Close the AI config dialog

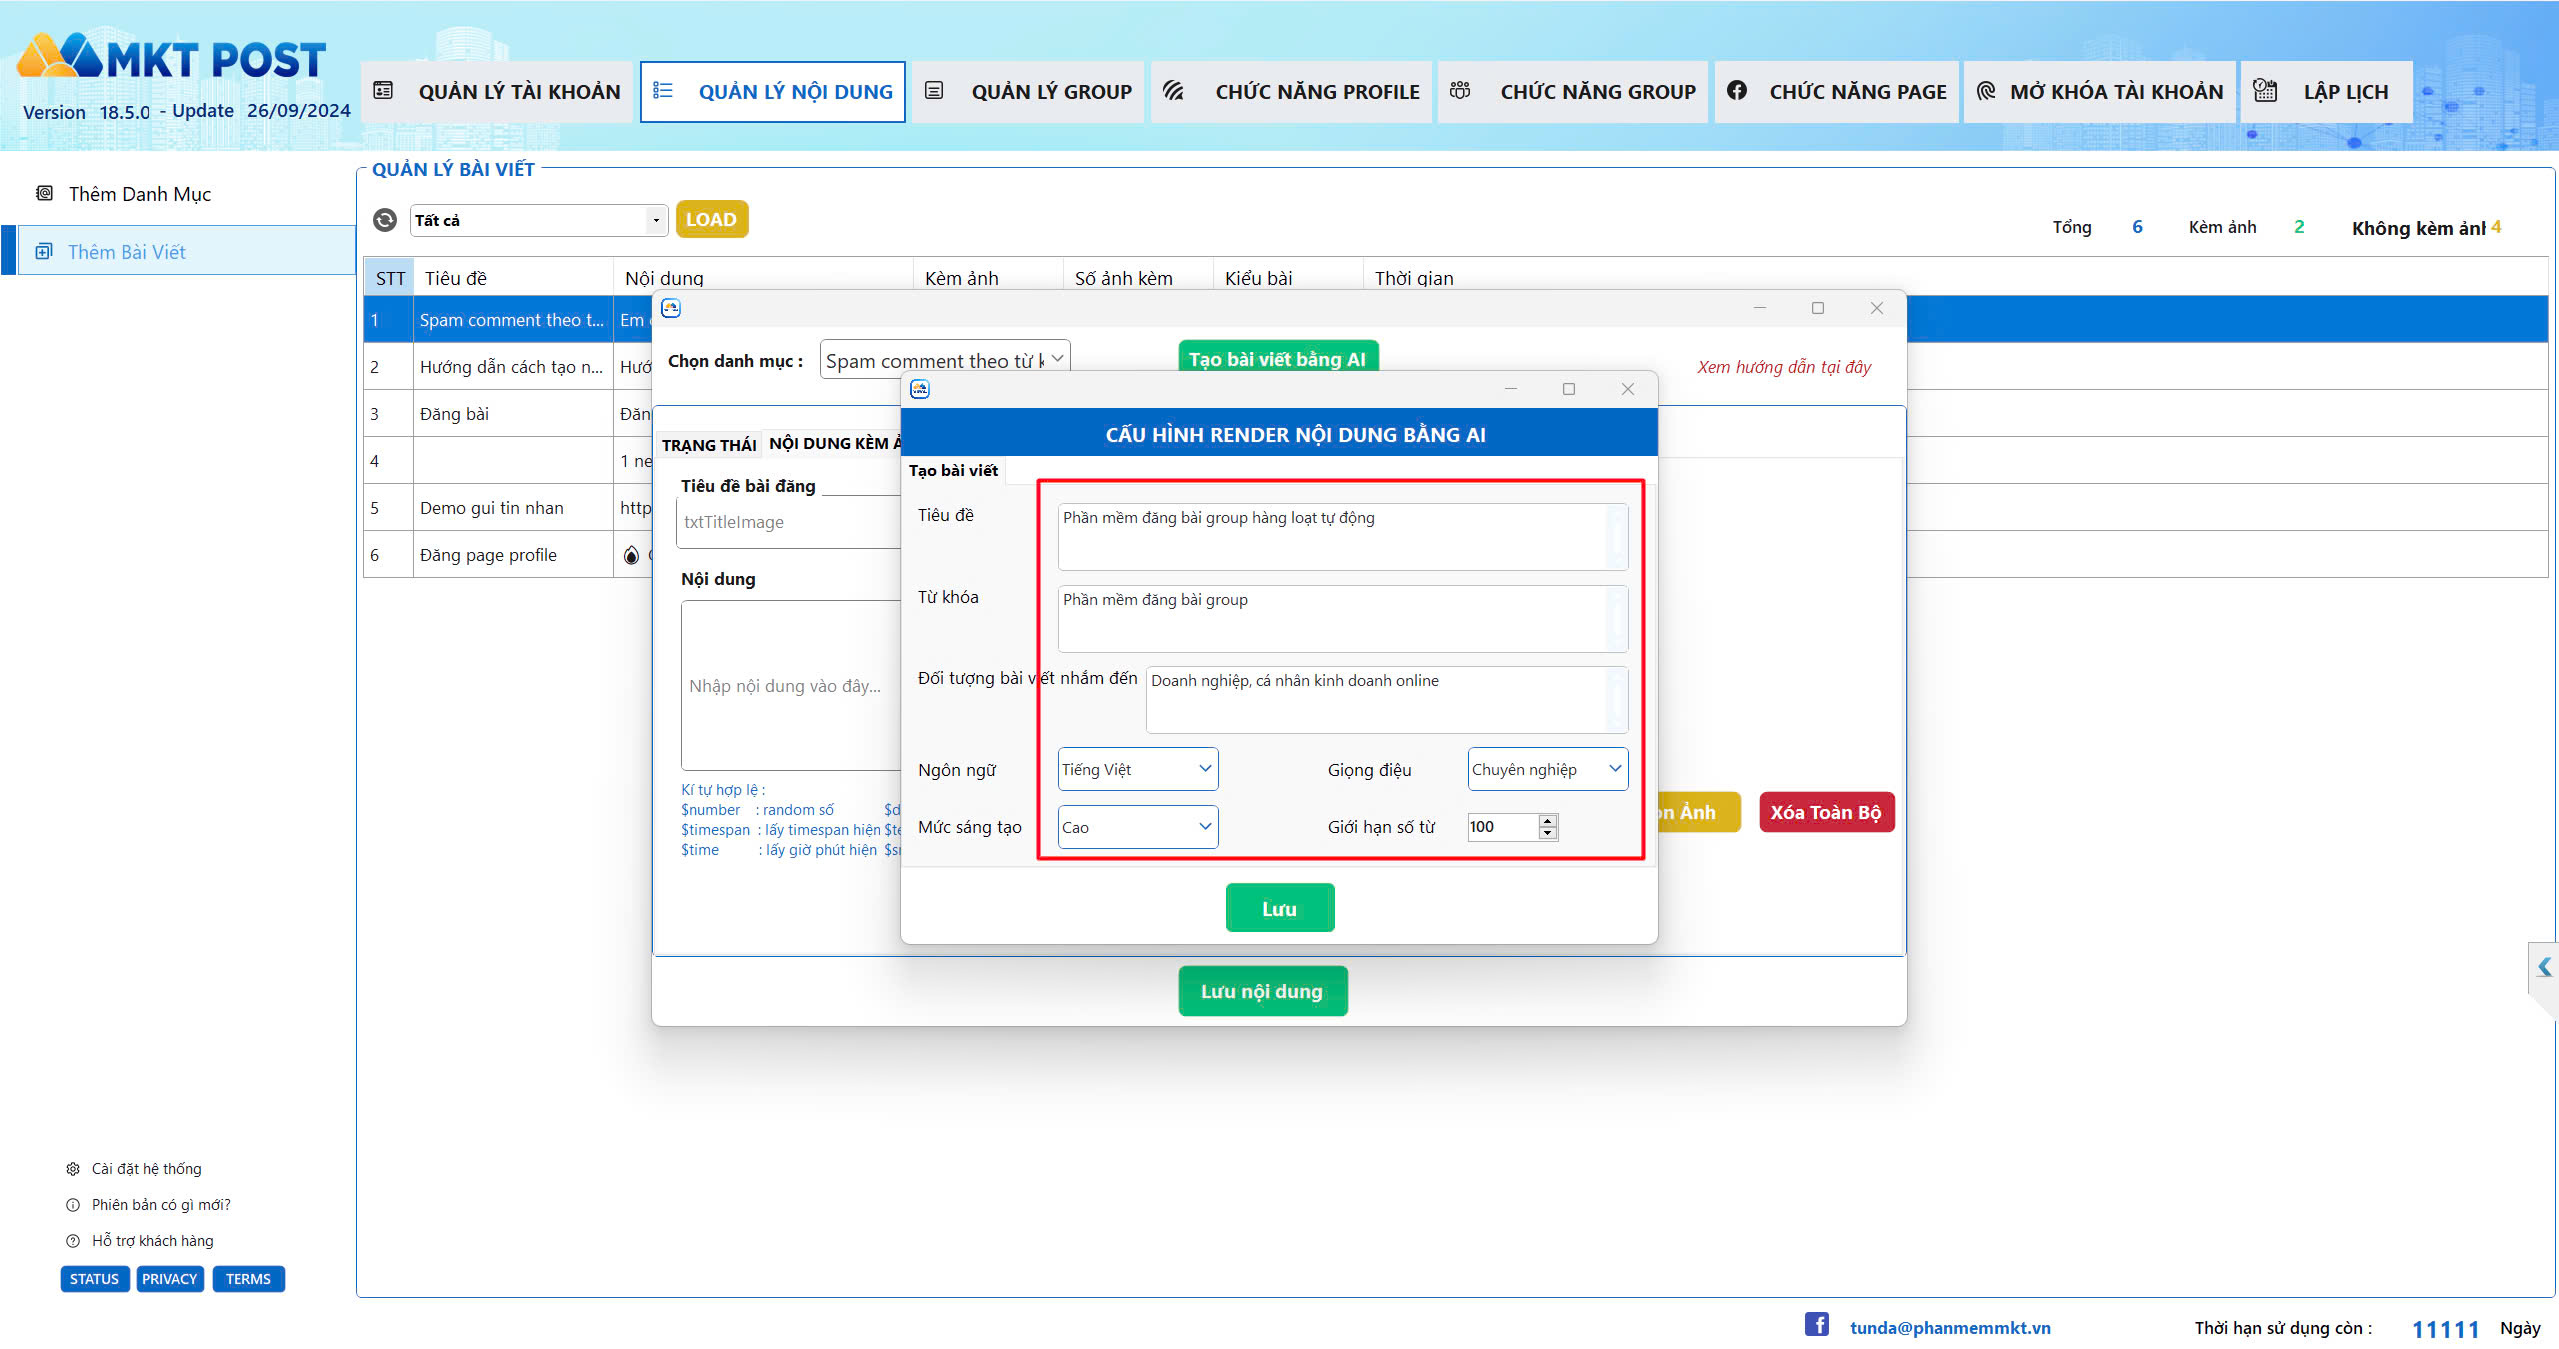1627,389
